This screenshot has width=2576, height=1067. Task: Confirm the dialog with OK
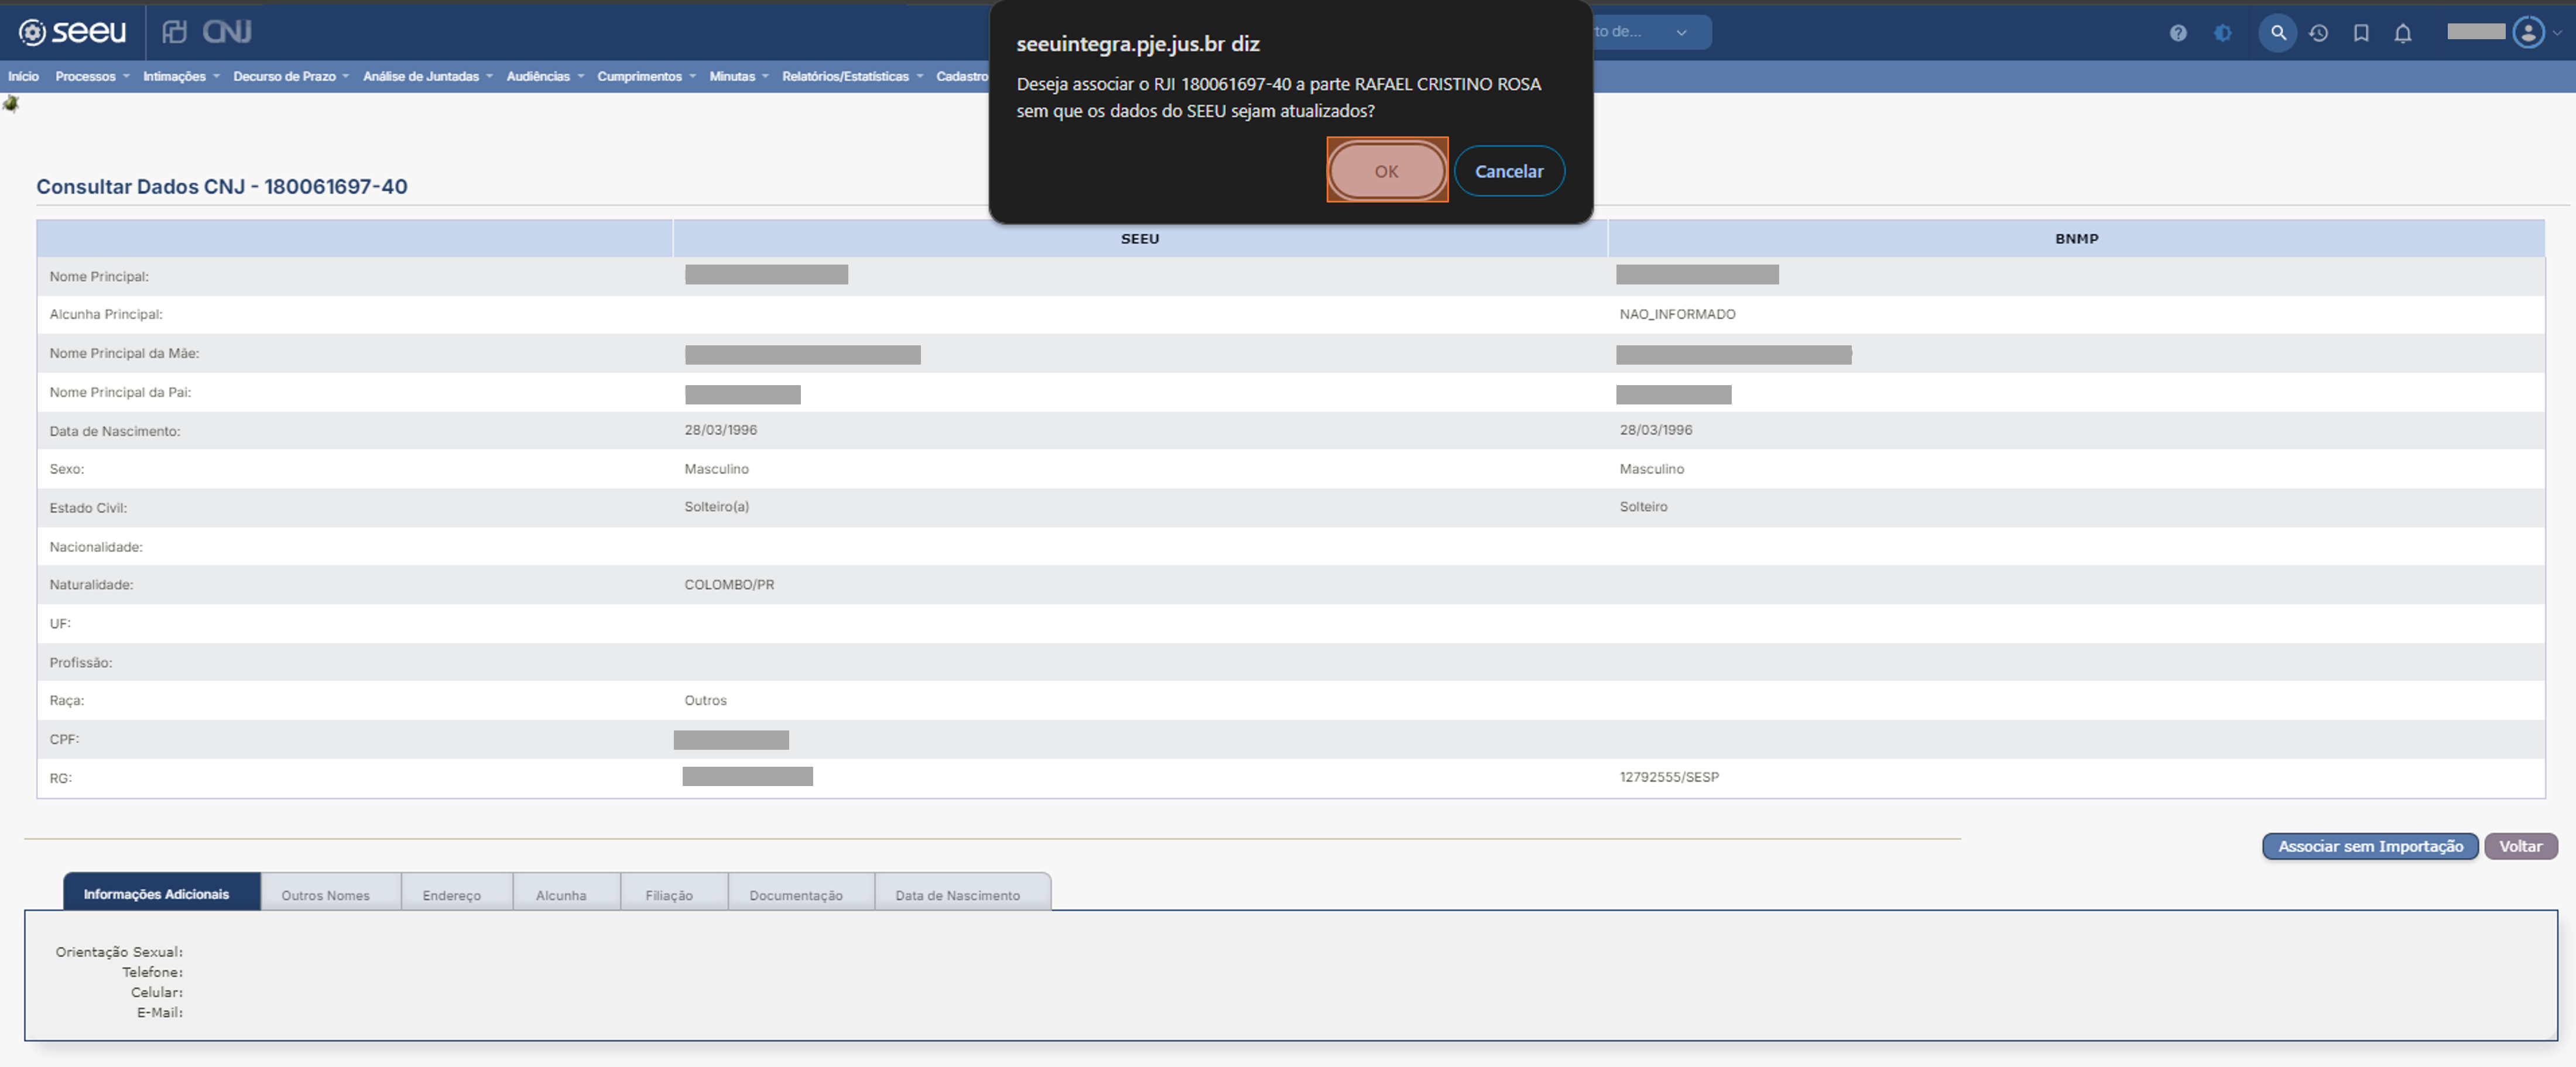[x=1386, y=170]
